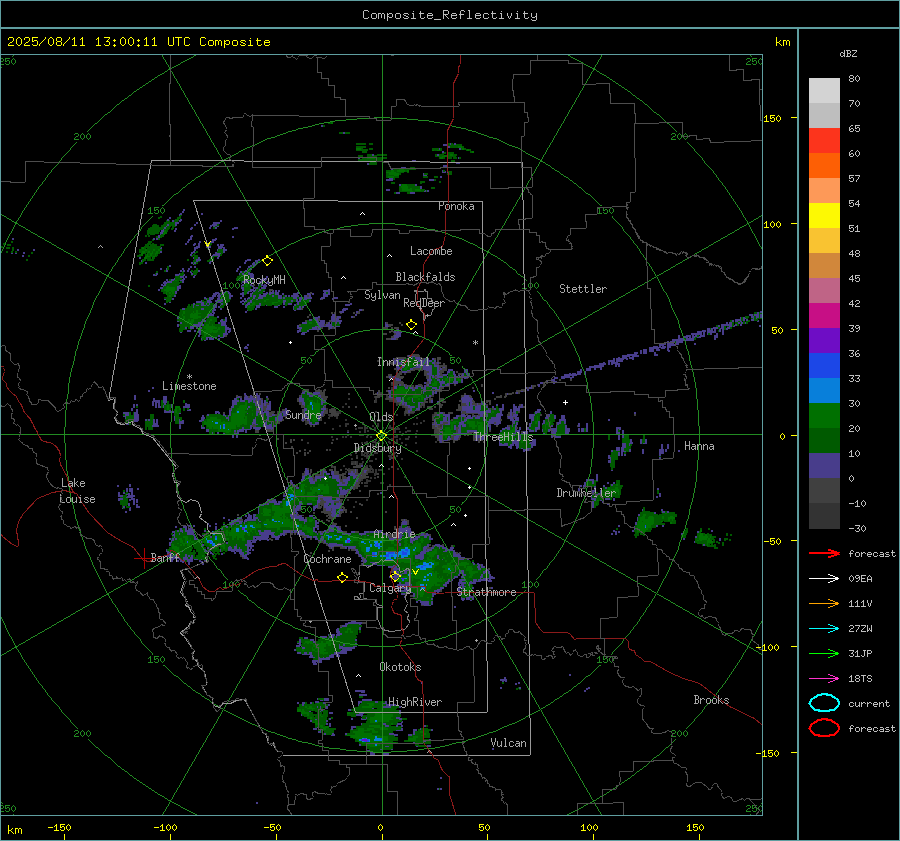The width and height of the screenshot is (900, 841).
Task: Click the Banff label
Action: (165, 557)
